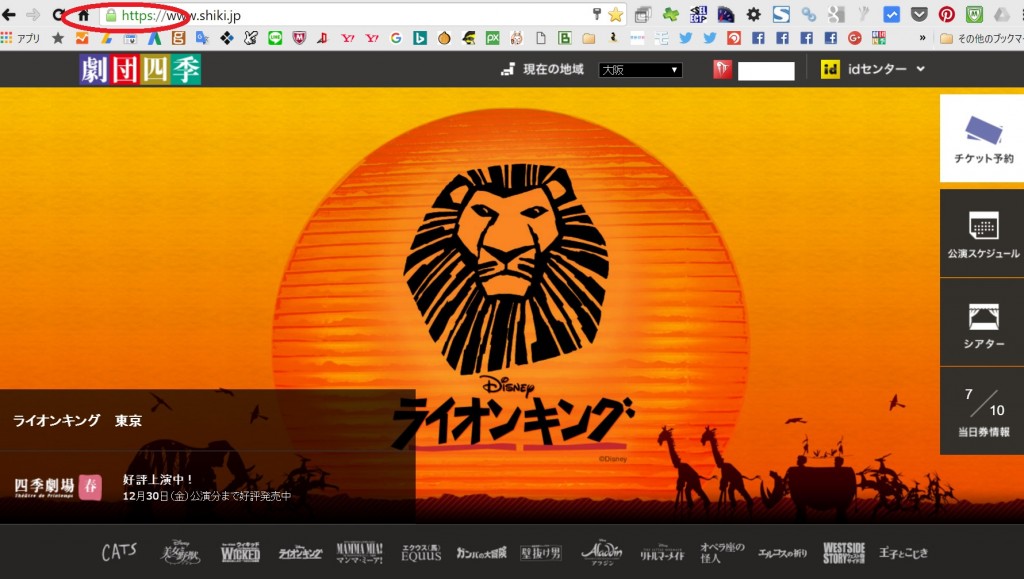This screenshot has height=579, width=1024.
Task: Select the オペラ座の怪人 show logo
Action: [x=722, y=552]
